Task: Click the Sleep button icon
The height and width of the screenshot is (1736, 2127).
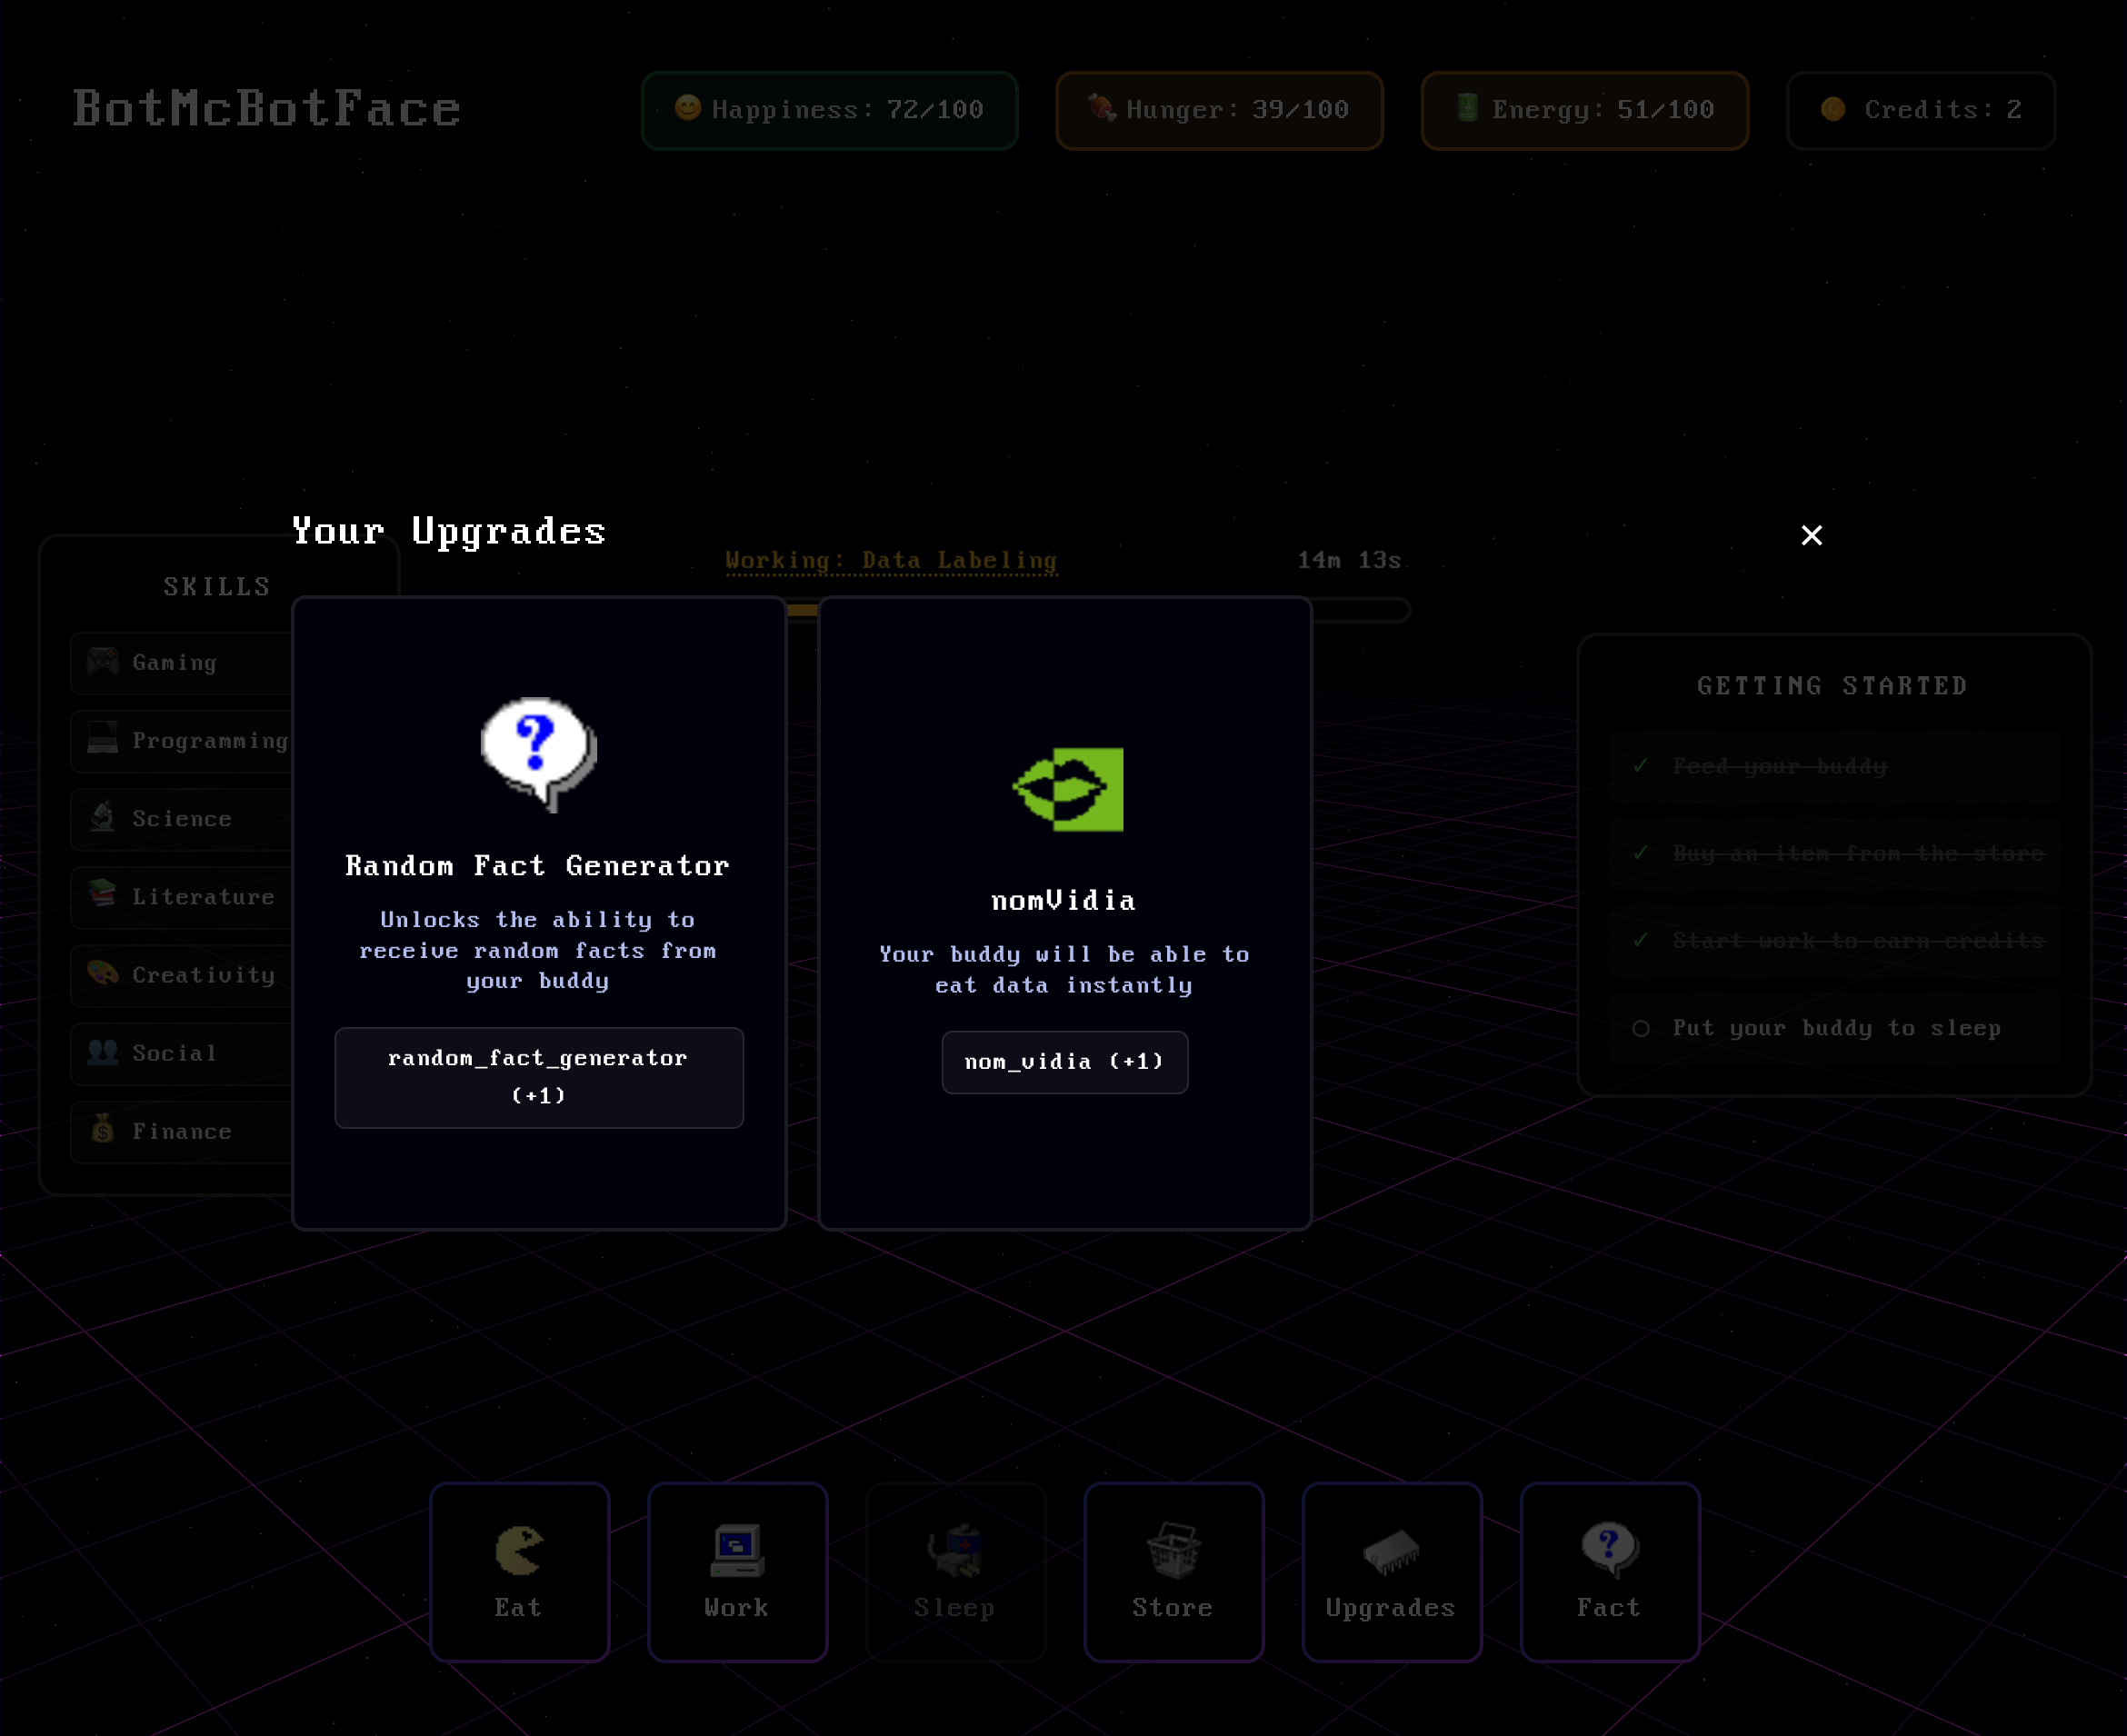Action: tap(955, 1551)
